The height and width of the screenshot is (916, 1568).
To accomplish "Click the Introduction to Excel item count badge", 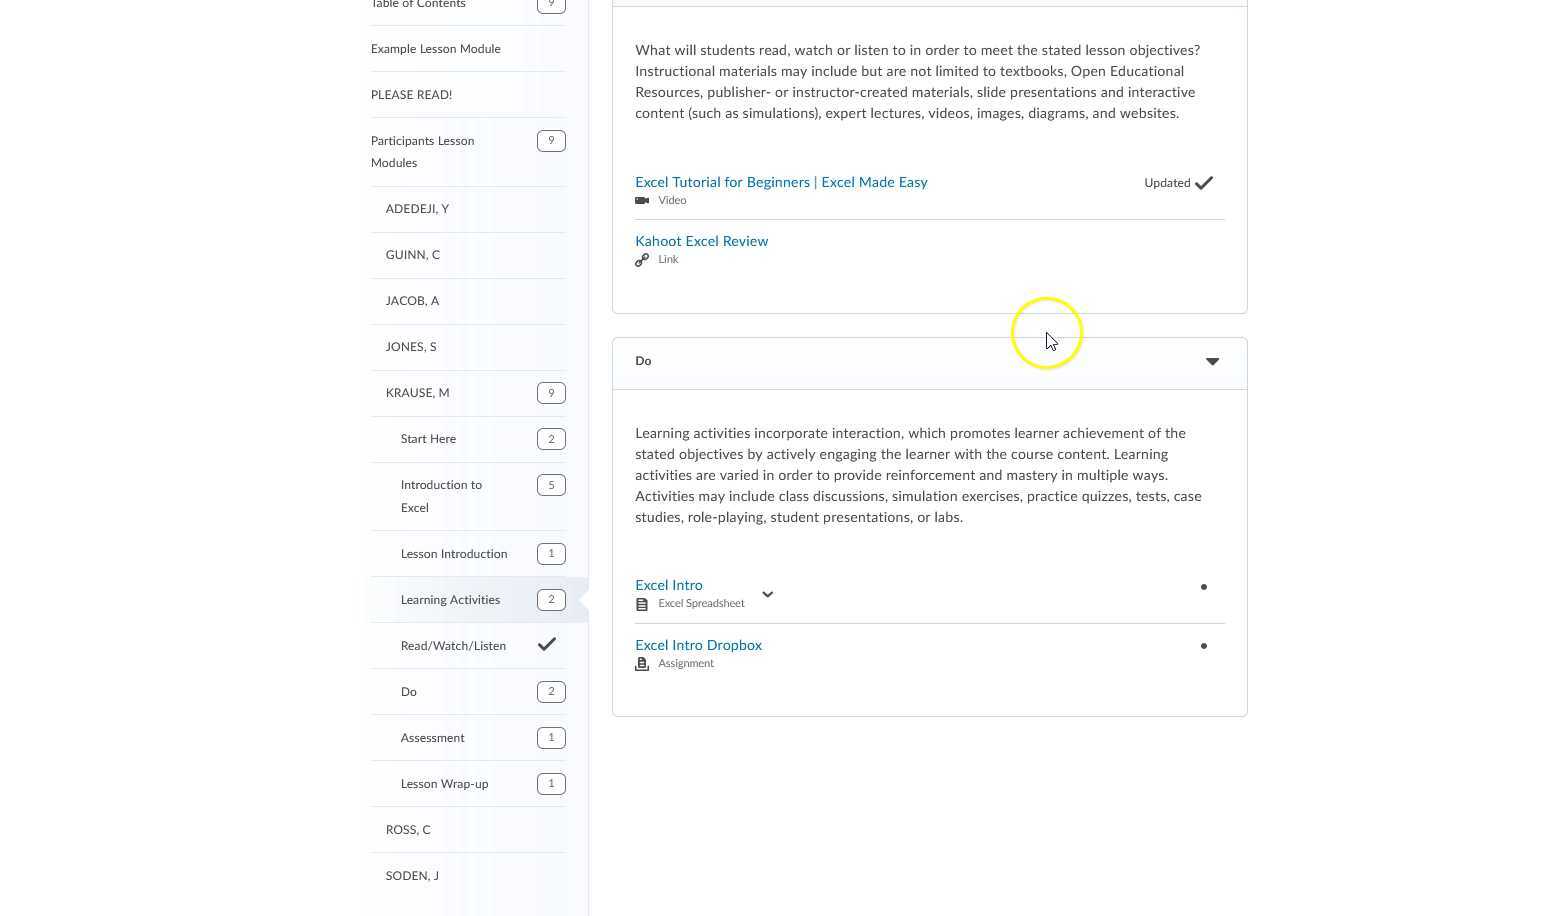I will [551, 485].
